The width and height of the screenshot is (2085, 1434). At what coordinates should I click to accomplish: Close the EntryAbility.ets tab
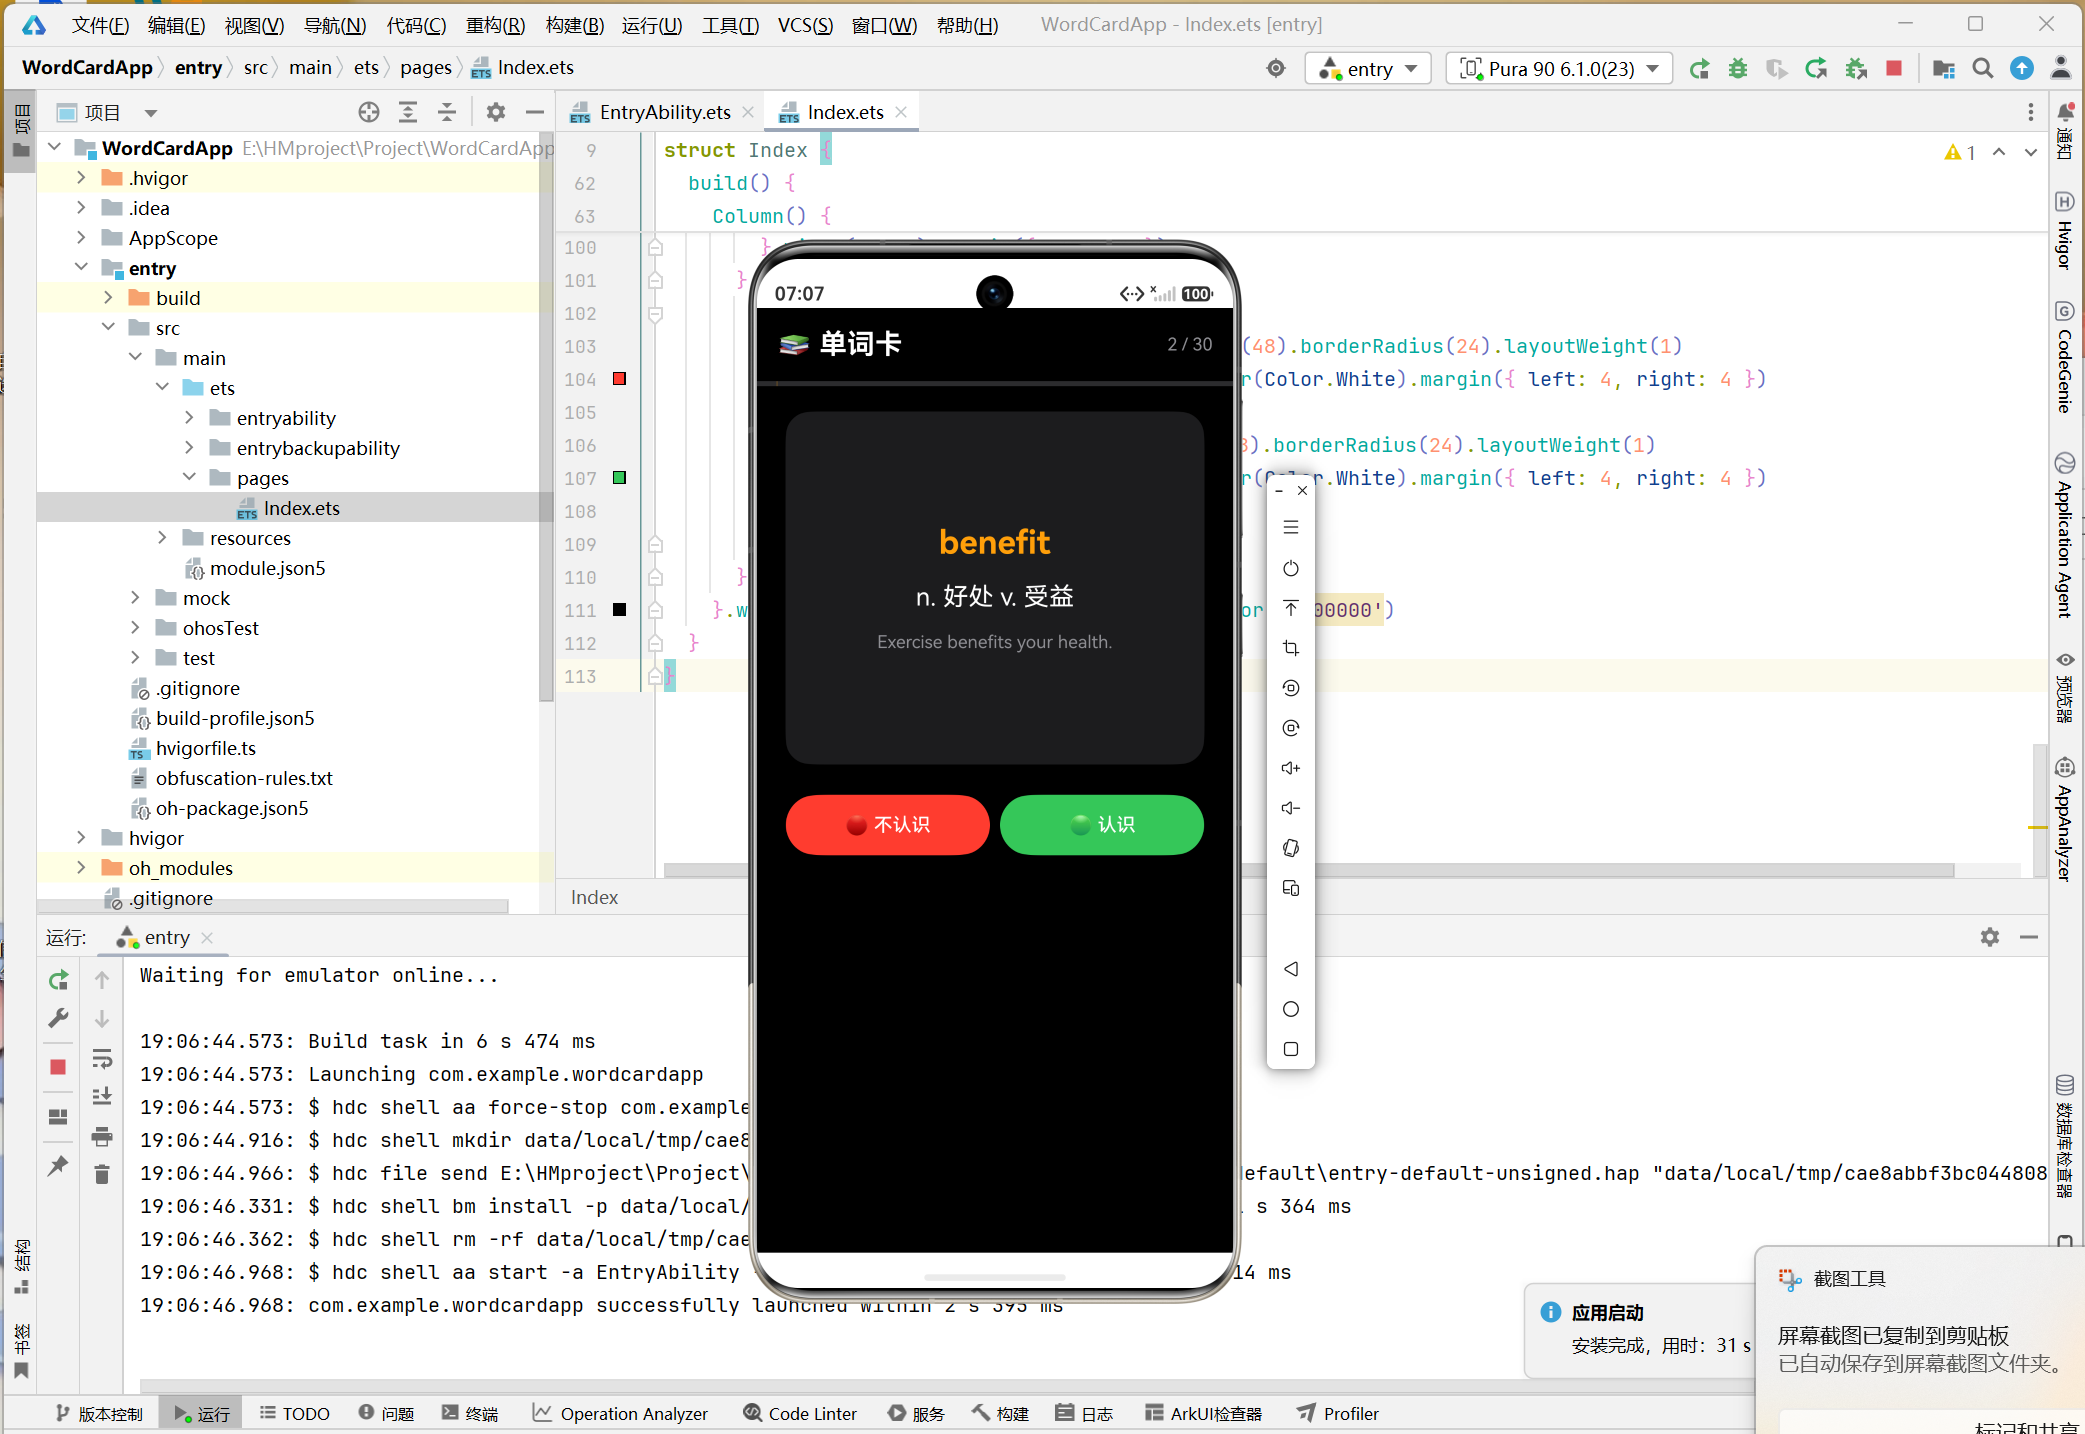[x=748, y=112]
